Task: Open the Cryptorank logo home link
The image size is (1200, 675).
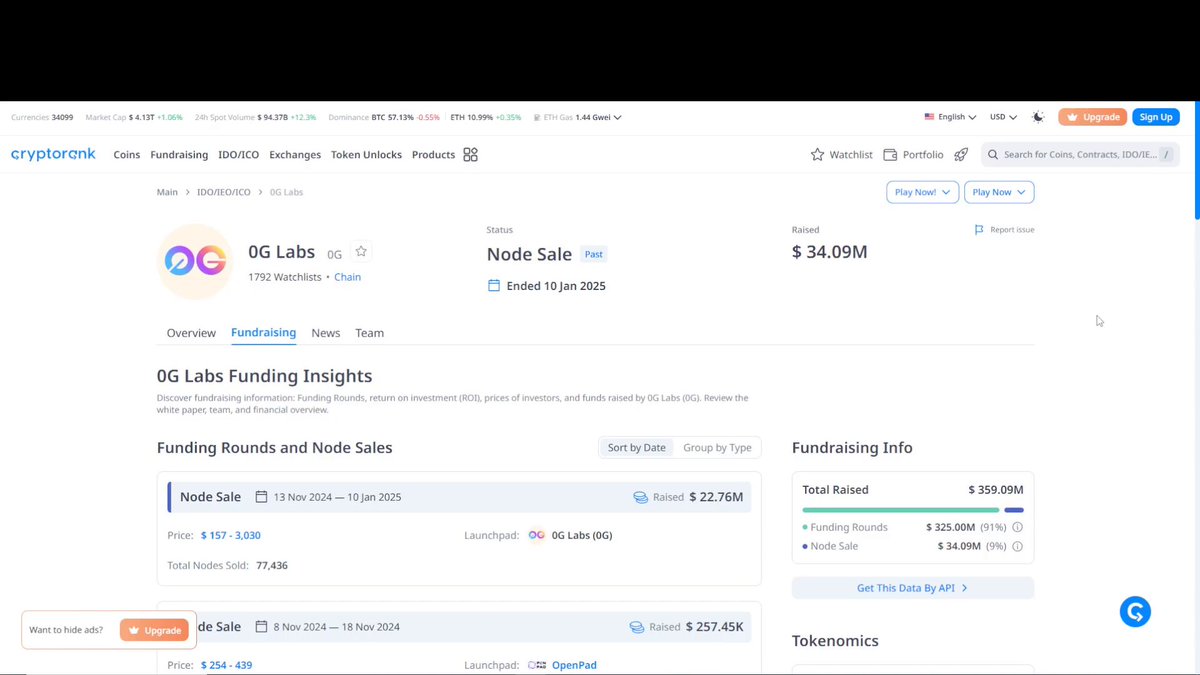Action: [53, 155]
